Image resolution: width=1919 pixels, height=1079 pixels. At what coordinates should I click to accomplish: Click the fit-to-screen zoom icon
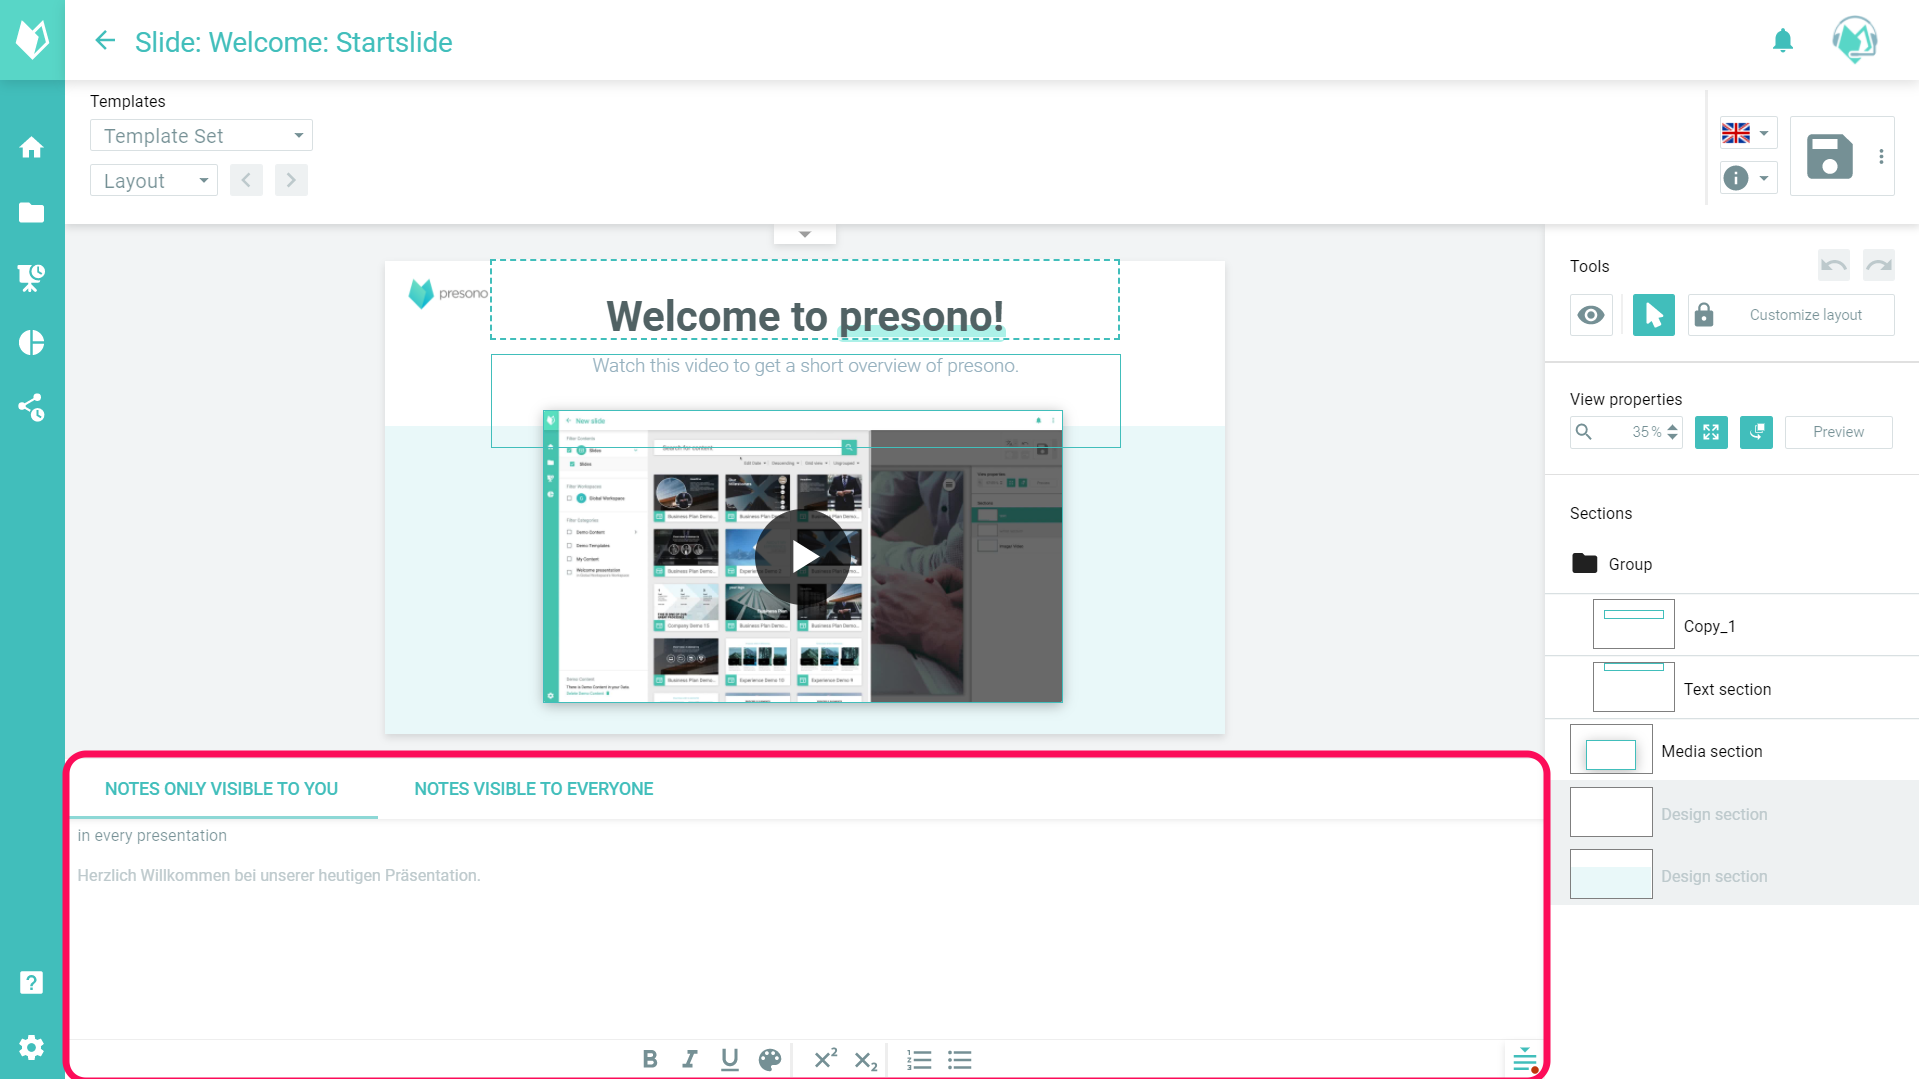(1711, 432)
